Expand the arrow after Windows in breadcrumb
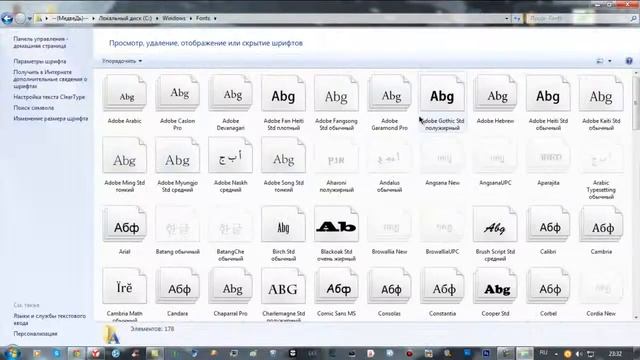640x360 pixels. [191, 18]
